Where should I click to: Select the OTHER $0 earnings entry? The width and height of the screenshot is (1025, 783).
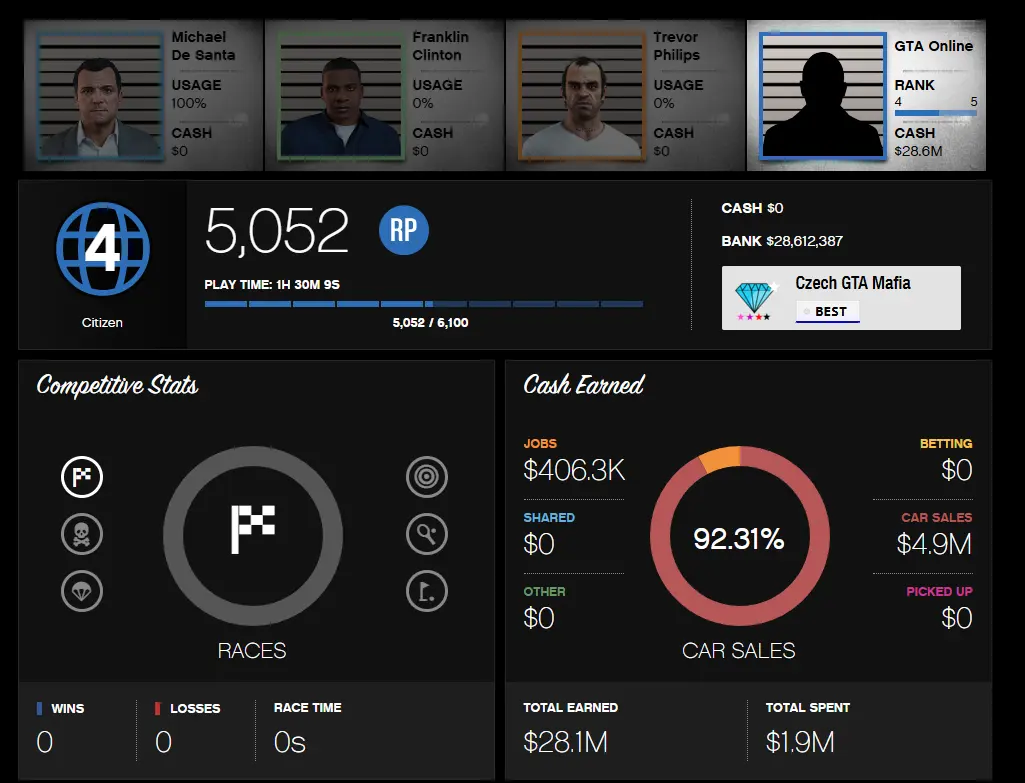click(544, 609)
